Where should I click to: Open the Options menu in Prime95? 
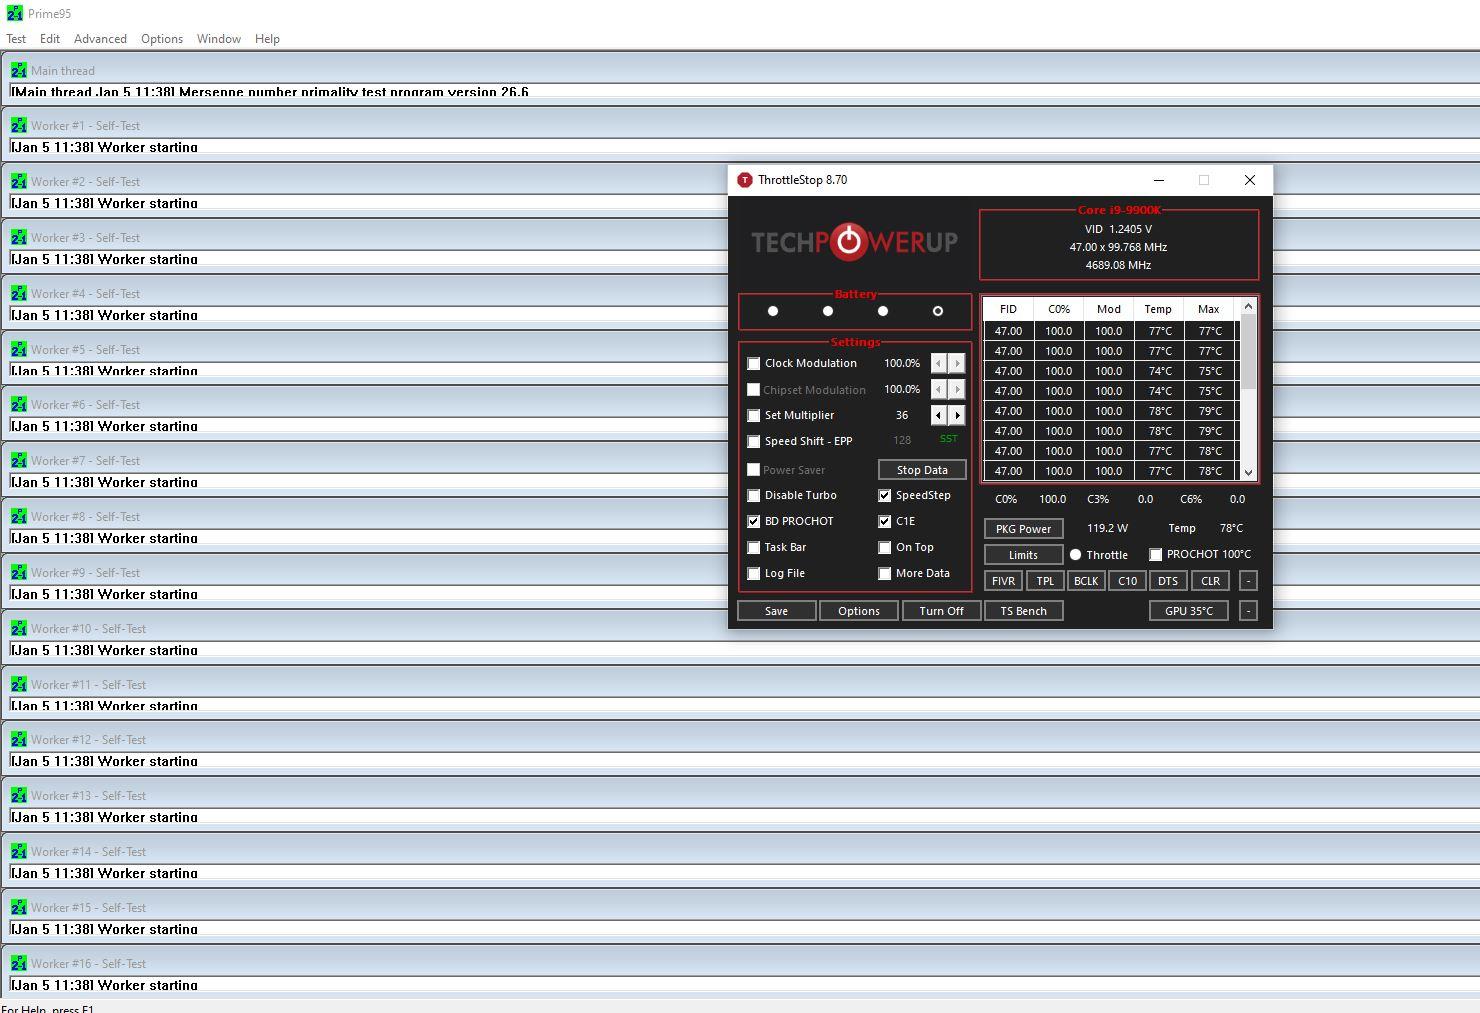[162, 39]
